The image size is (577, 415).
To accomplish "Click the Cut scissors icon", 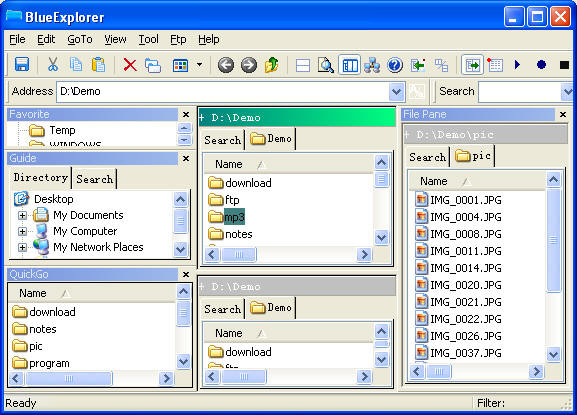I will 53,65.
